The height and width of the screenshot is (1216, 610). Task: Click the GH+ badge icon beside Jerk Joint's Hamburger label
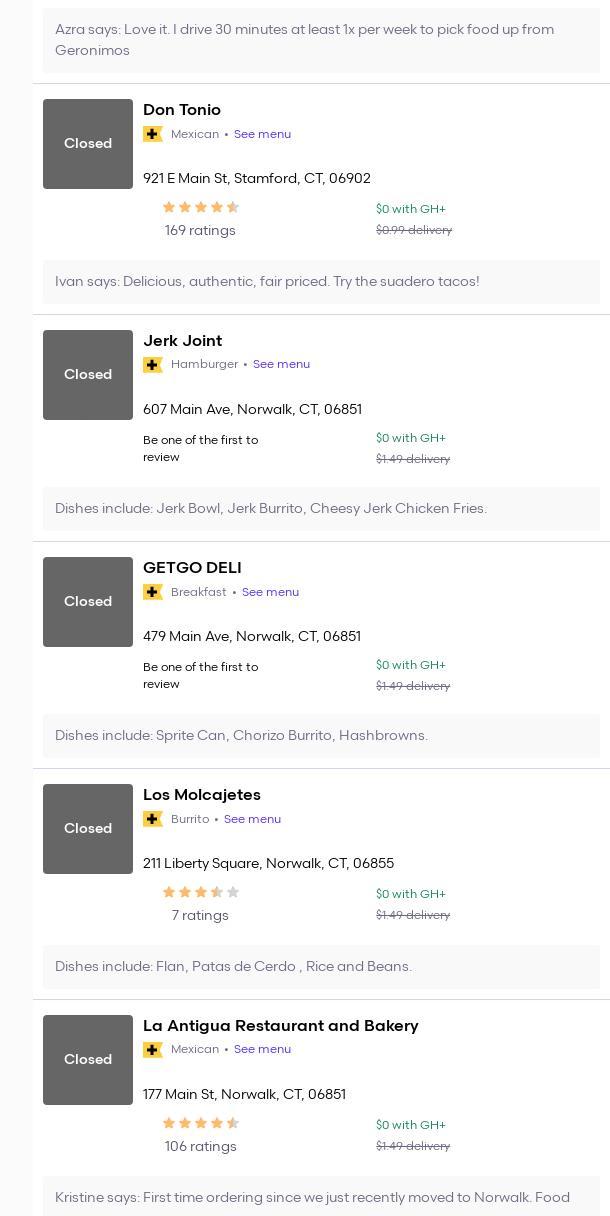coord(153,365)
